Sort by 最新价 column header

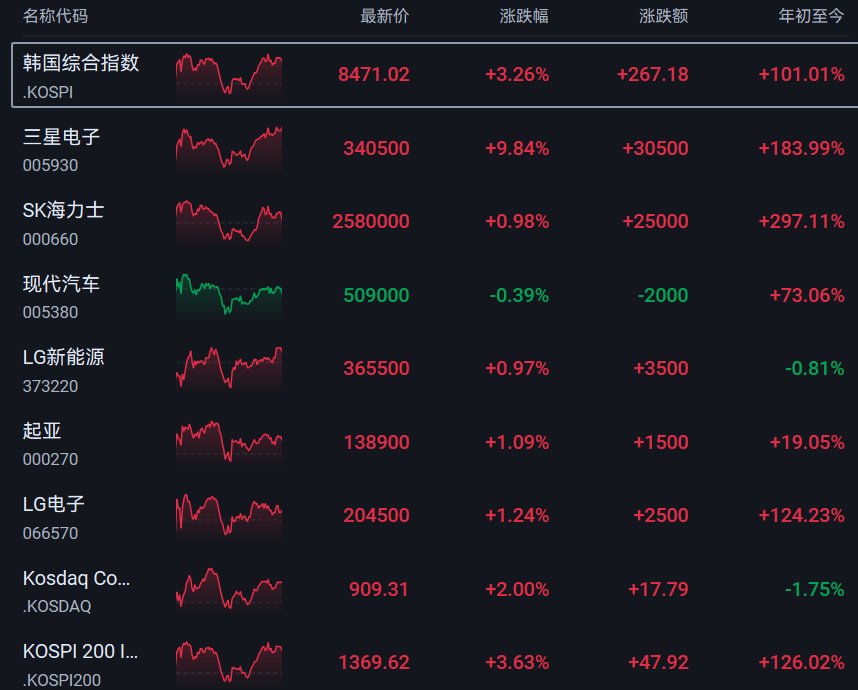pos(384,16)
